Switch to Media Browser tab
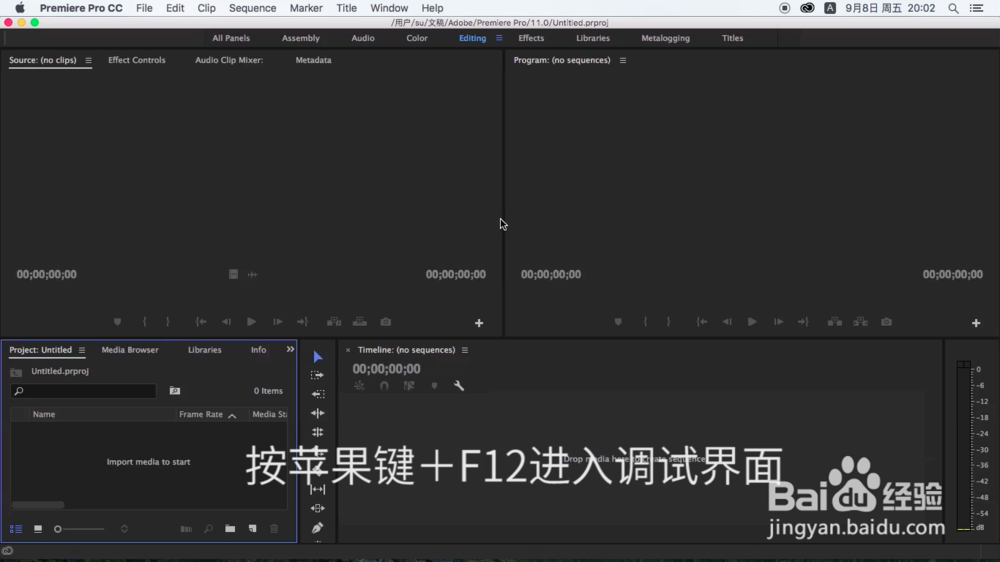Image resolution: width=1000 pixels, height=562 pixels. click(x=130, y=350)
